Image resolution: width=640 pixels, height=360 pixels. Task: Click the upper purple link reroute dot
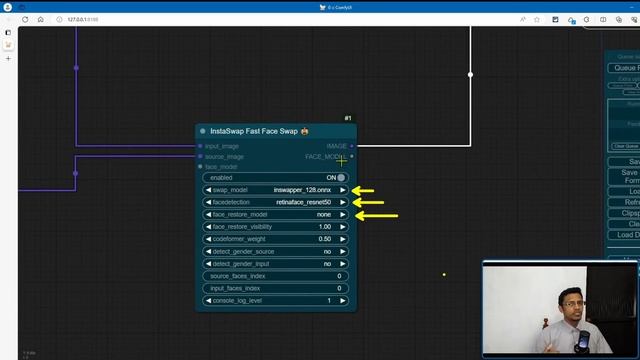click(76, 68)
